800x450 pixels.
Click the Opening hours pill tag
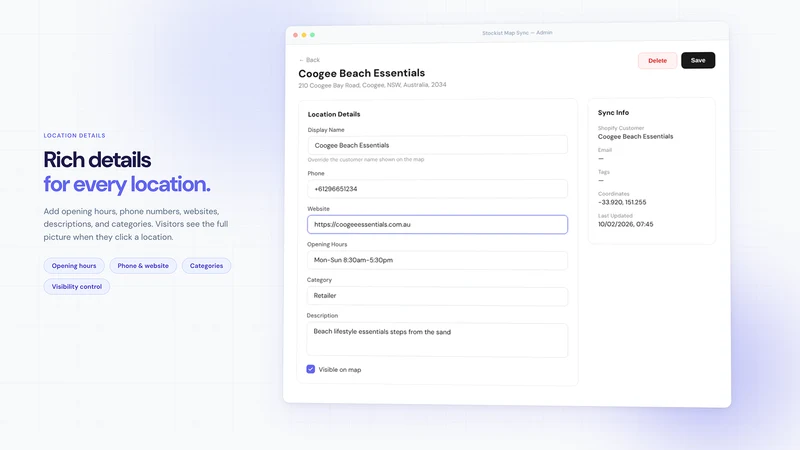tap(74, 266)
